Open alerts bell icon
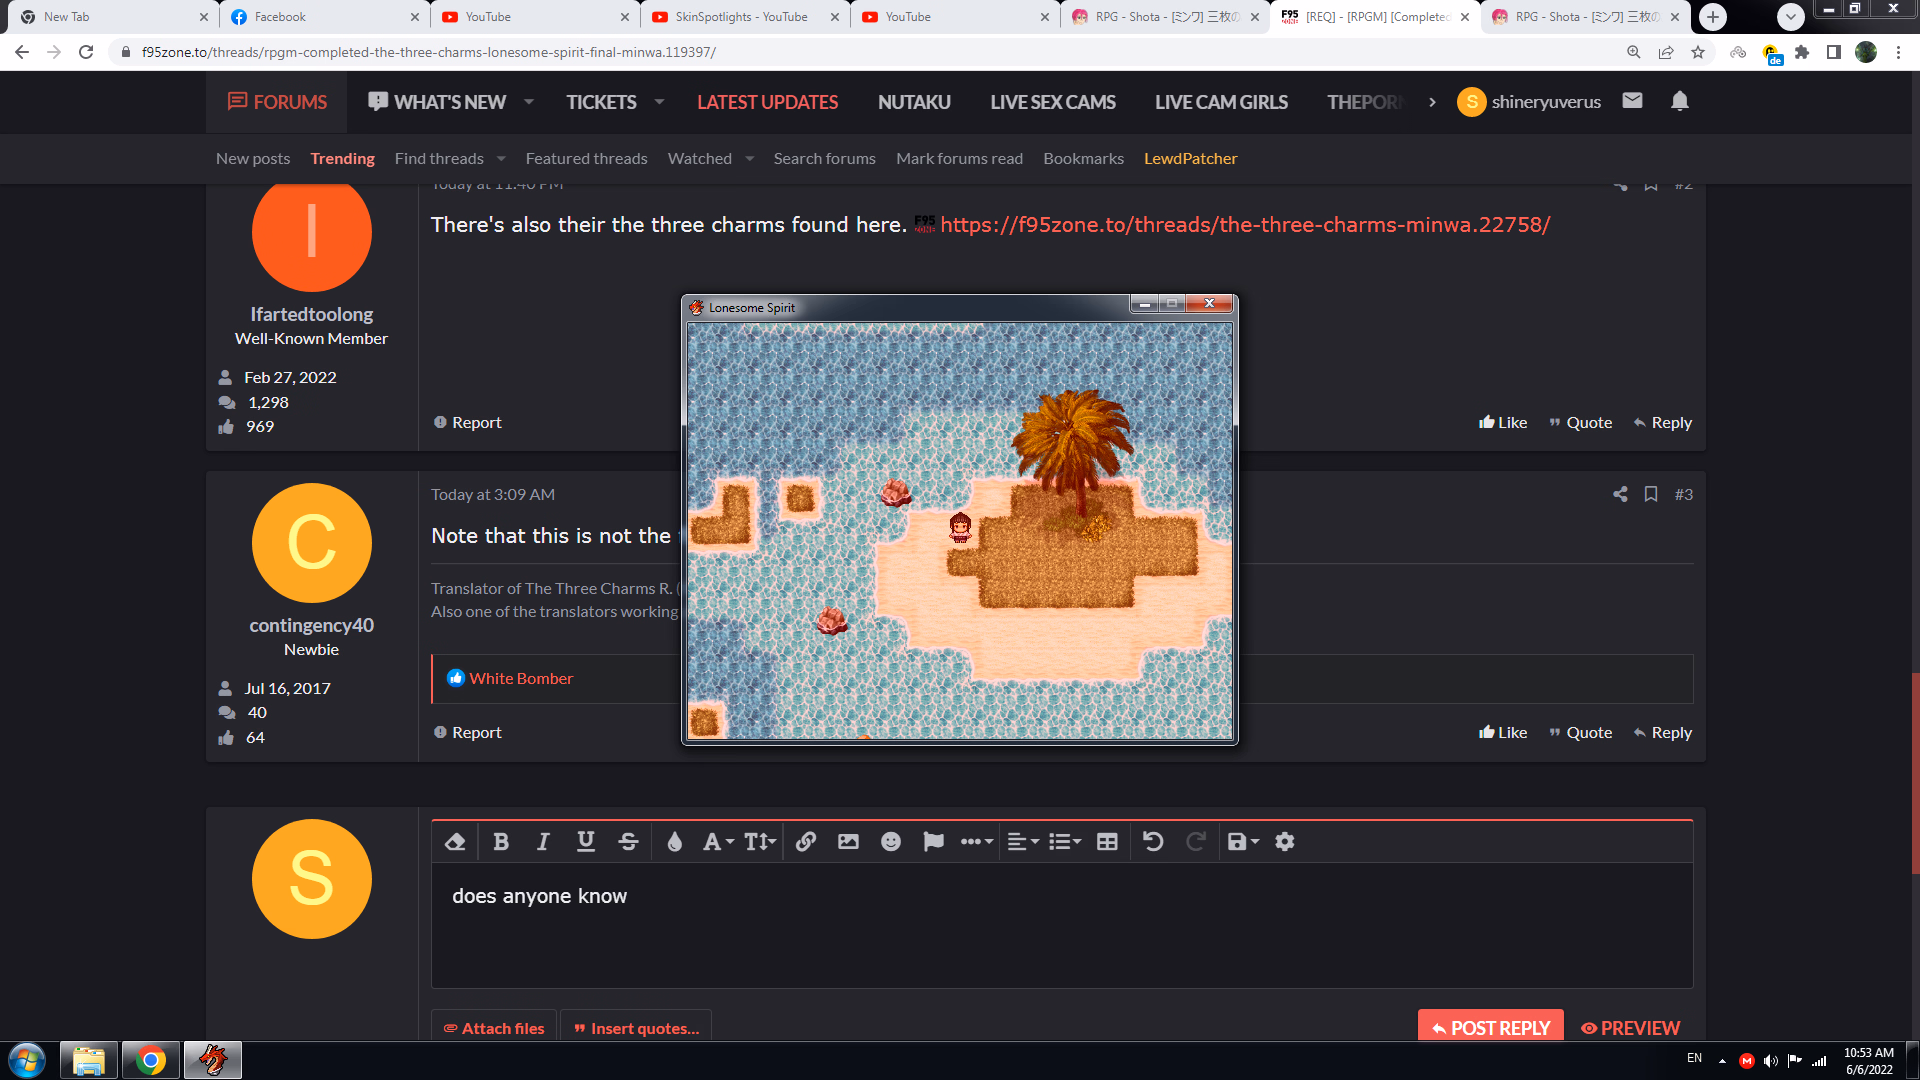The image size is (1920, 1080). [1680, 100]
